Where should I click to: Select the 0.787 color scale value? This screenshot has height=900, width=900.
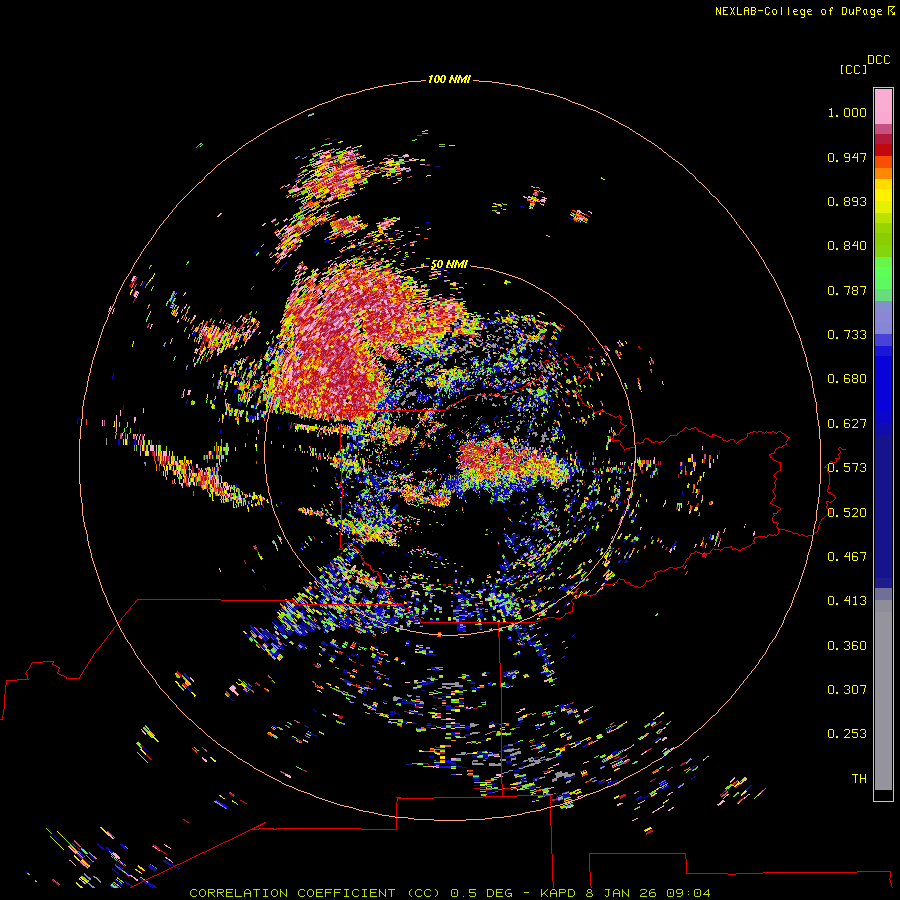tap(847, 290)
